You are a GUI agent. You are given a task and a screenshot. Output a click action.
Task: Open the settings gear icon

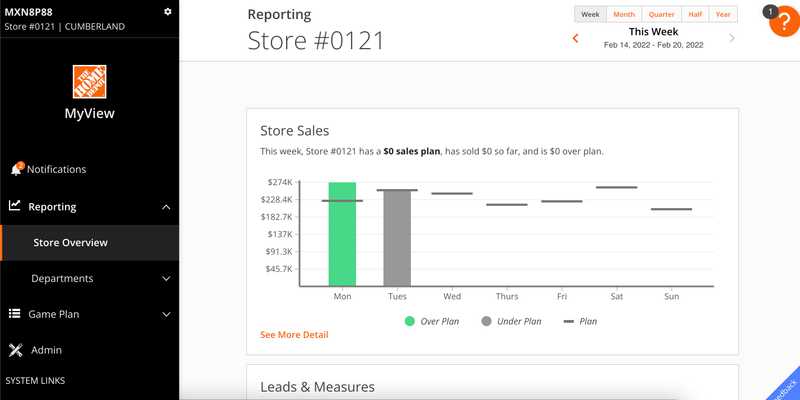(x=168, y=12)
